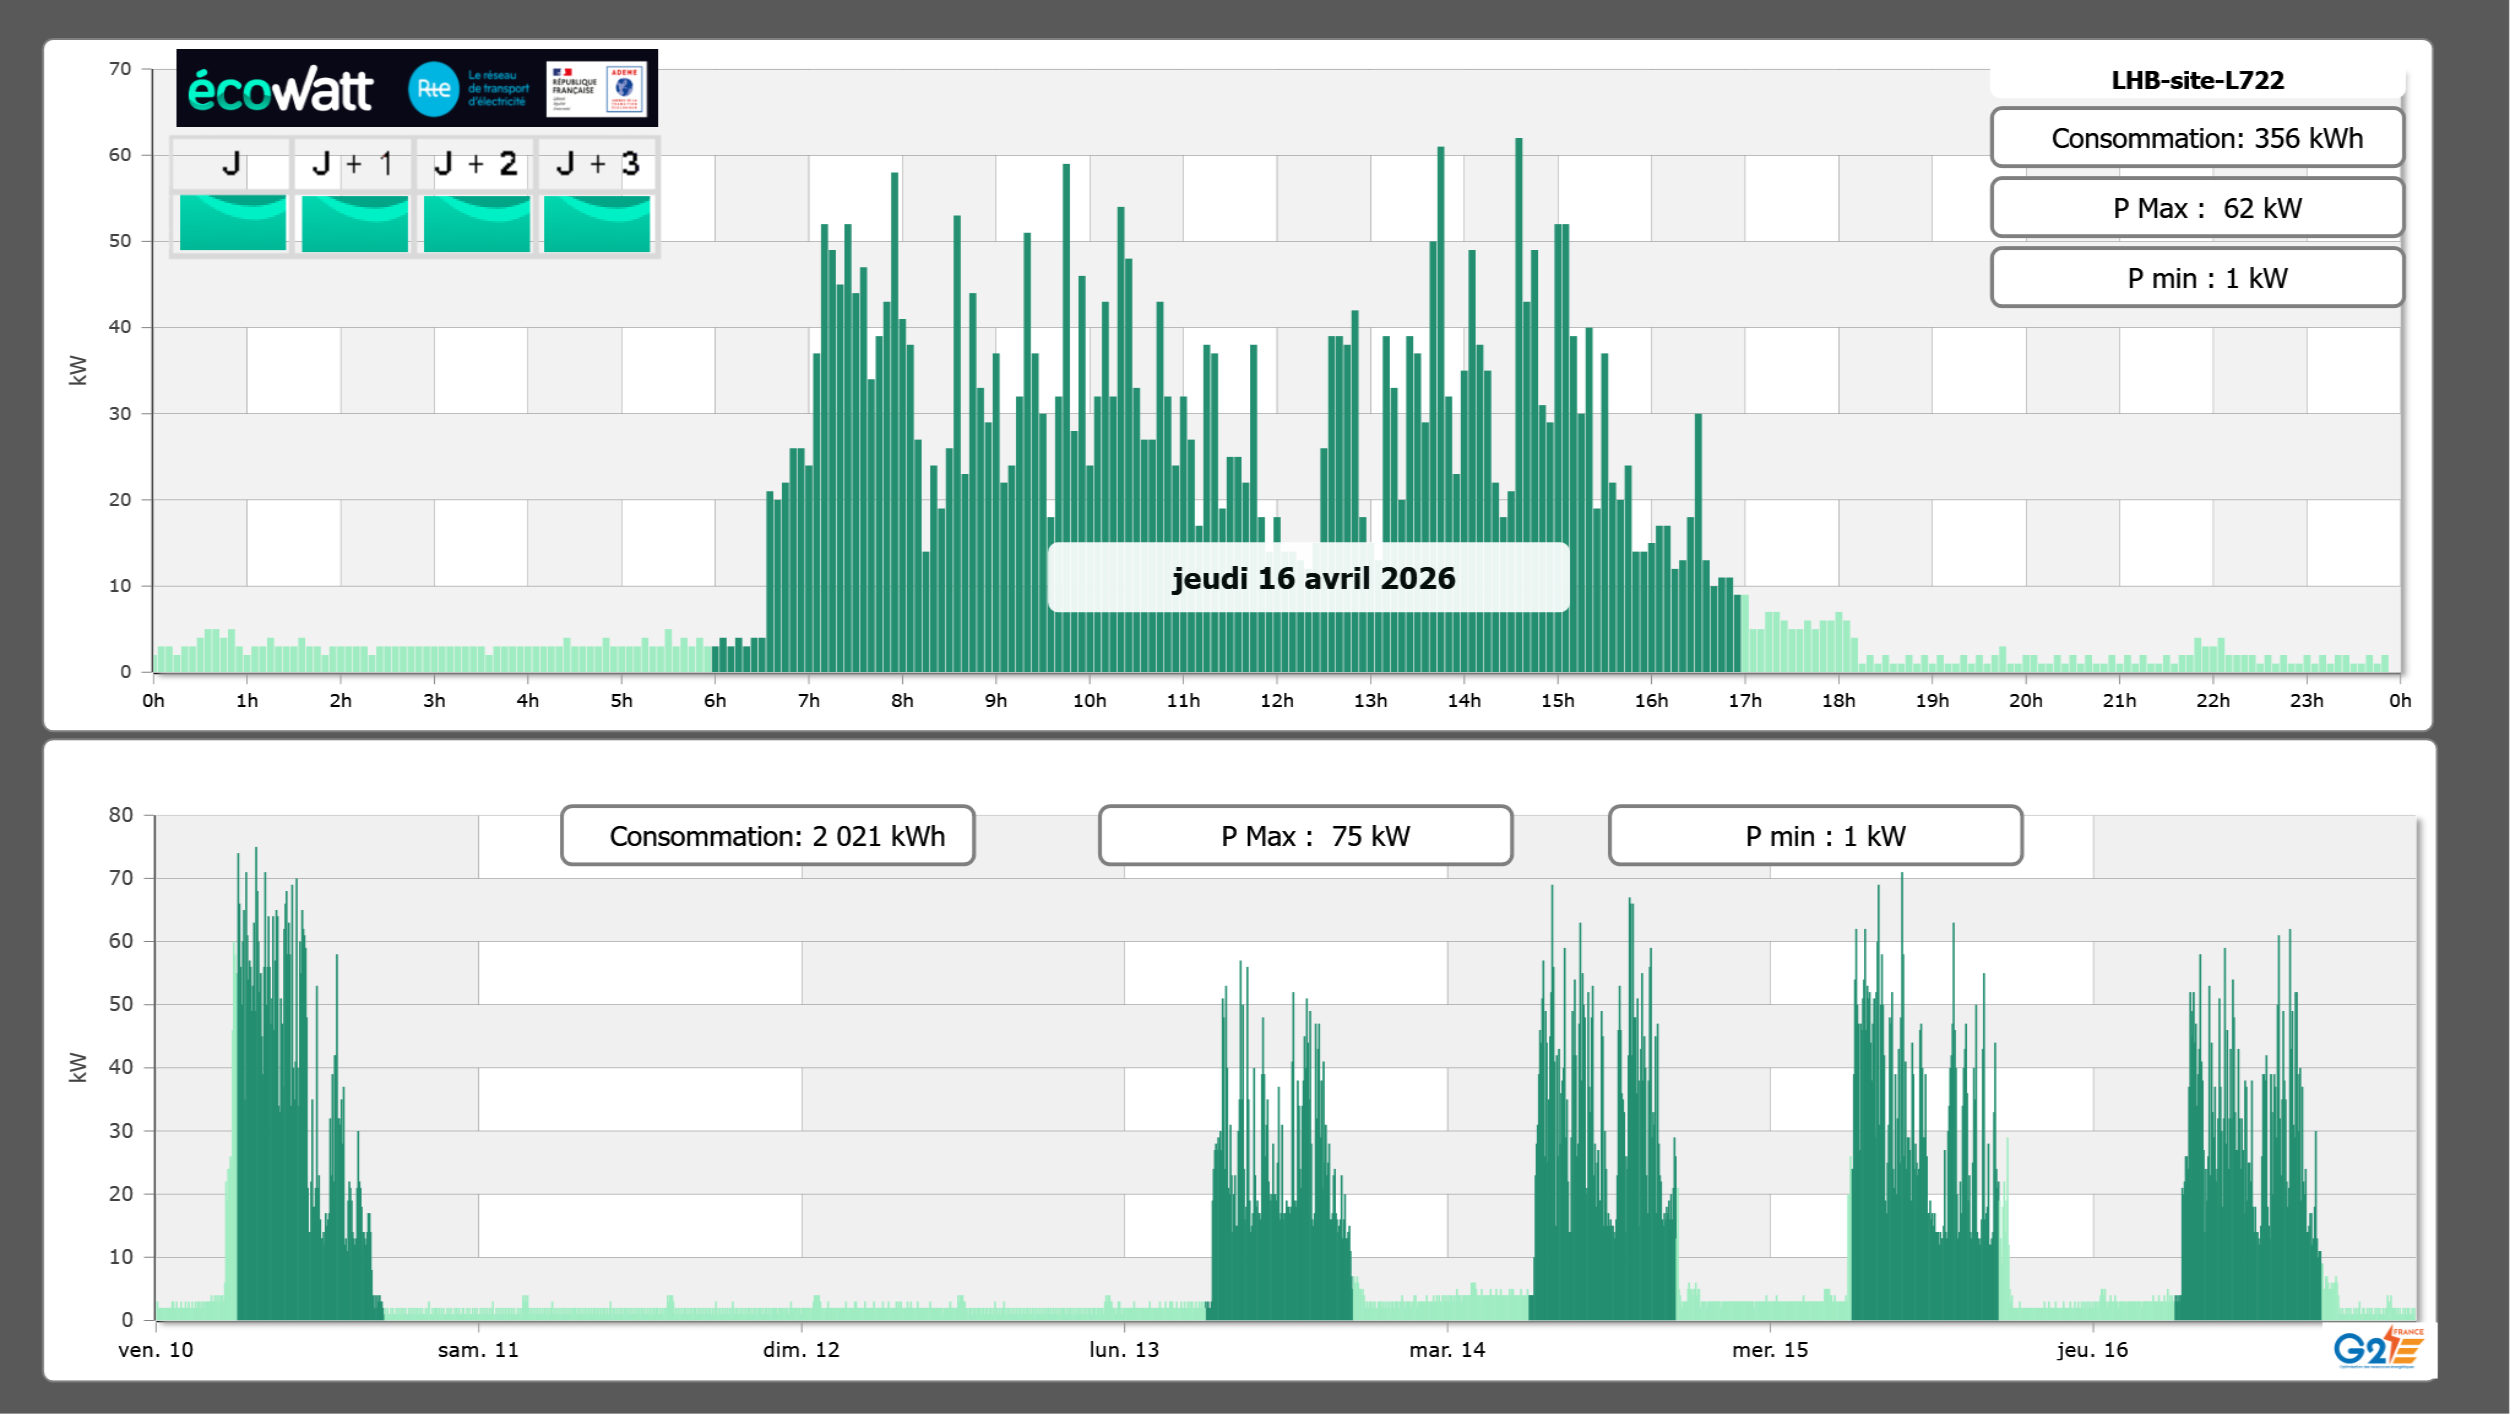Click the Consommation: 356 kWh box
This screenshot has height=1415, width=2511.
[2197, 138]
